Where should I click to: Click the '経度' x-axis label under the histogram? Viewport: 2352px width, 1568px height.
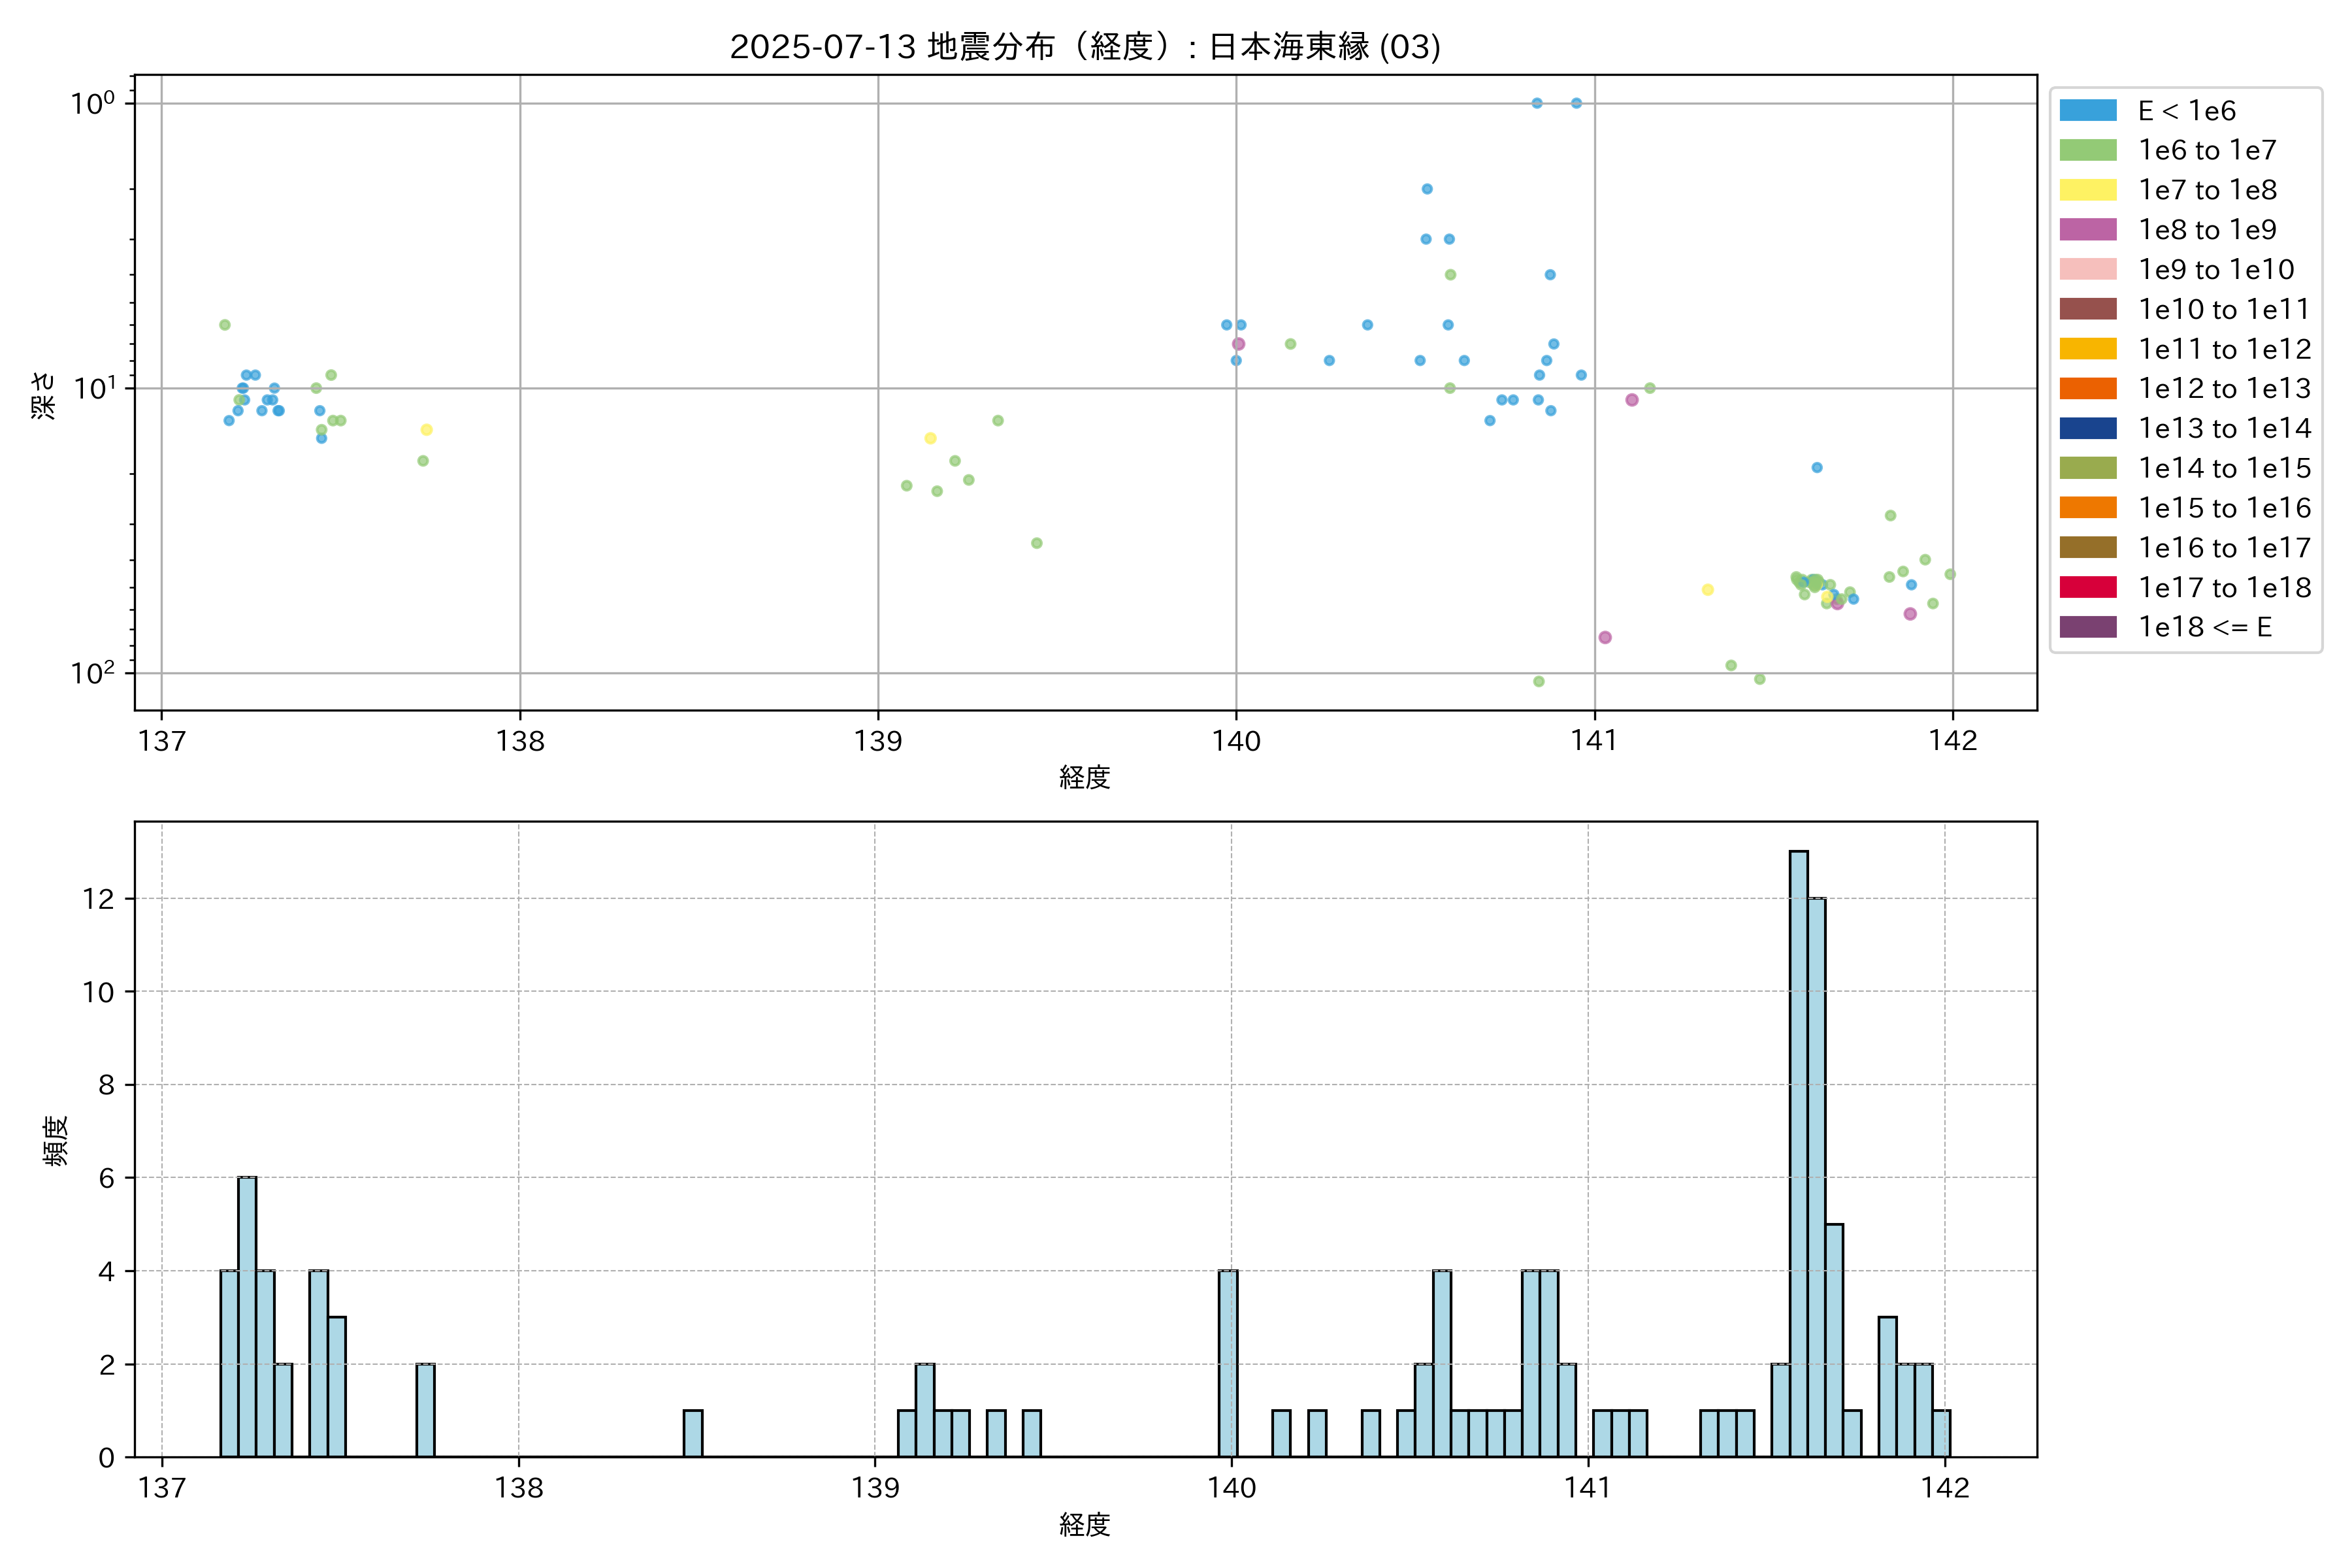[1085, 1525]
